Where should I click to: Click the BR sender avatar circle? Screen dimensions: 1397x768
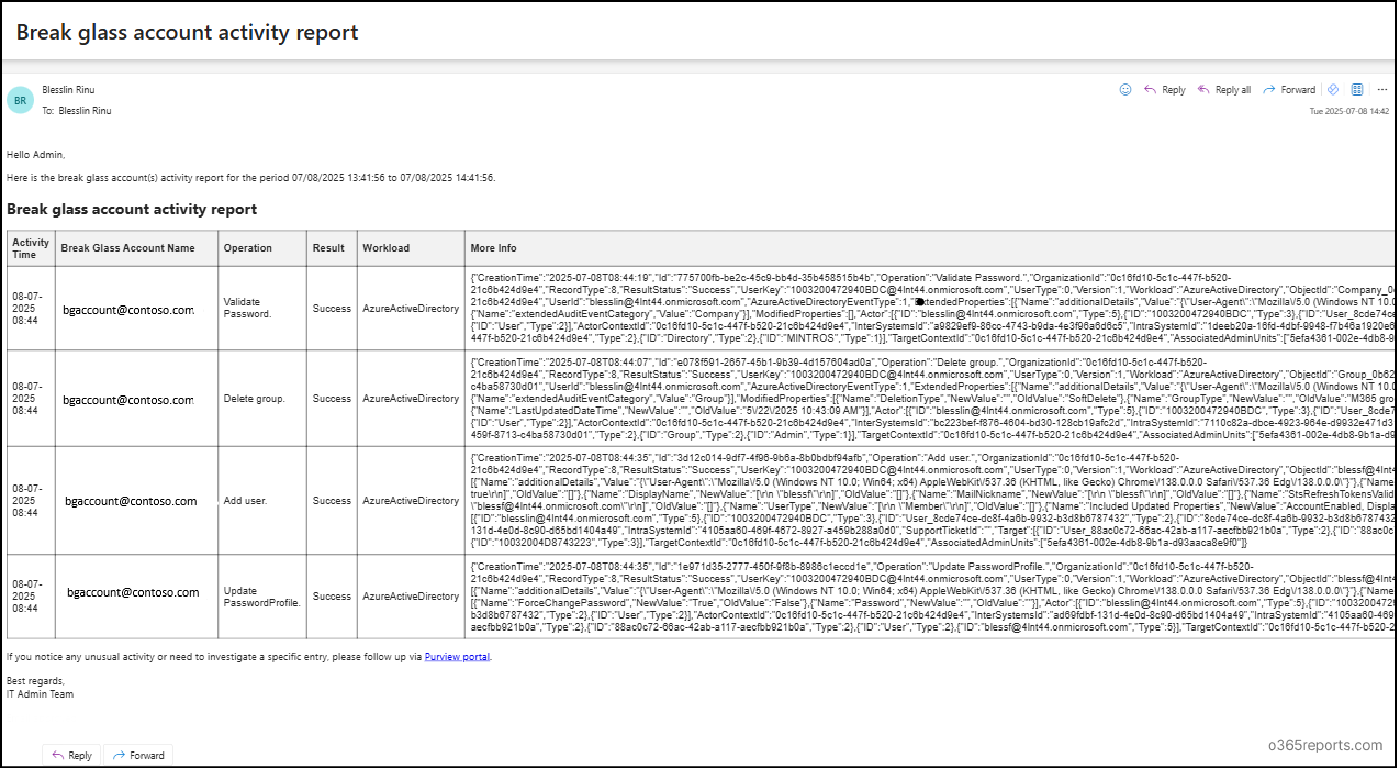coord(21,100)
